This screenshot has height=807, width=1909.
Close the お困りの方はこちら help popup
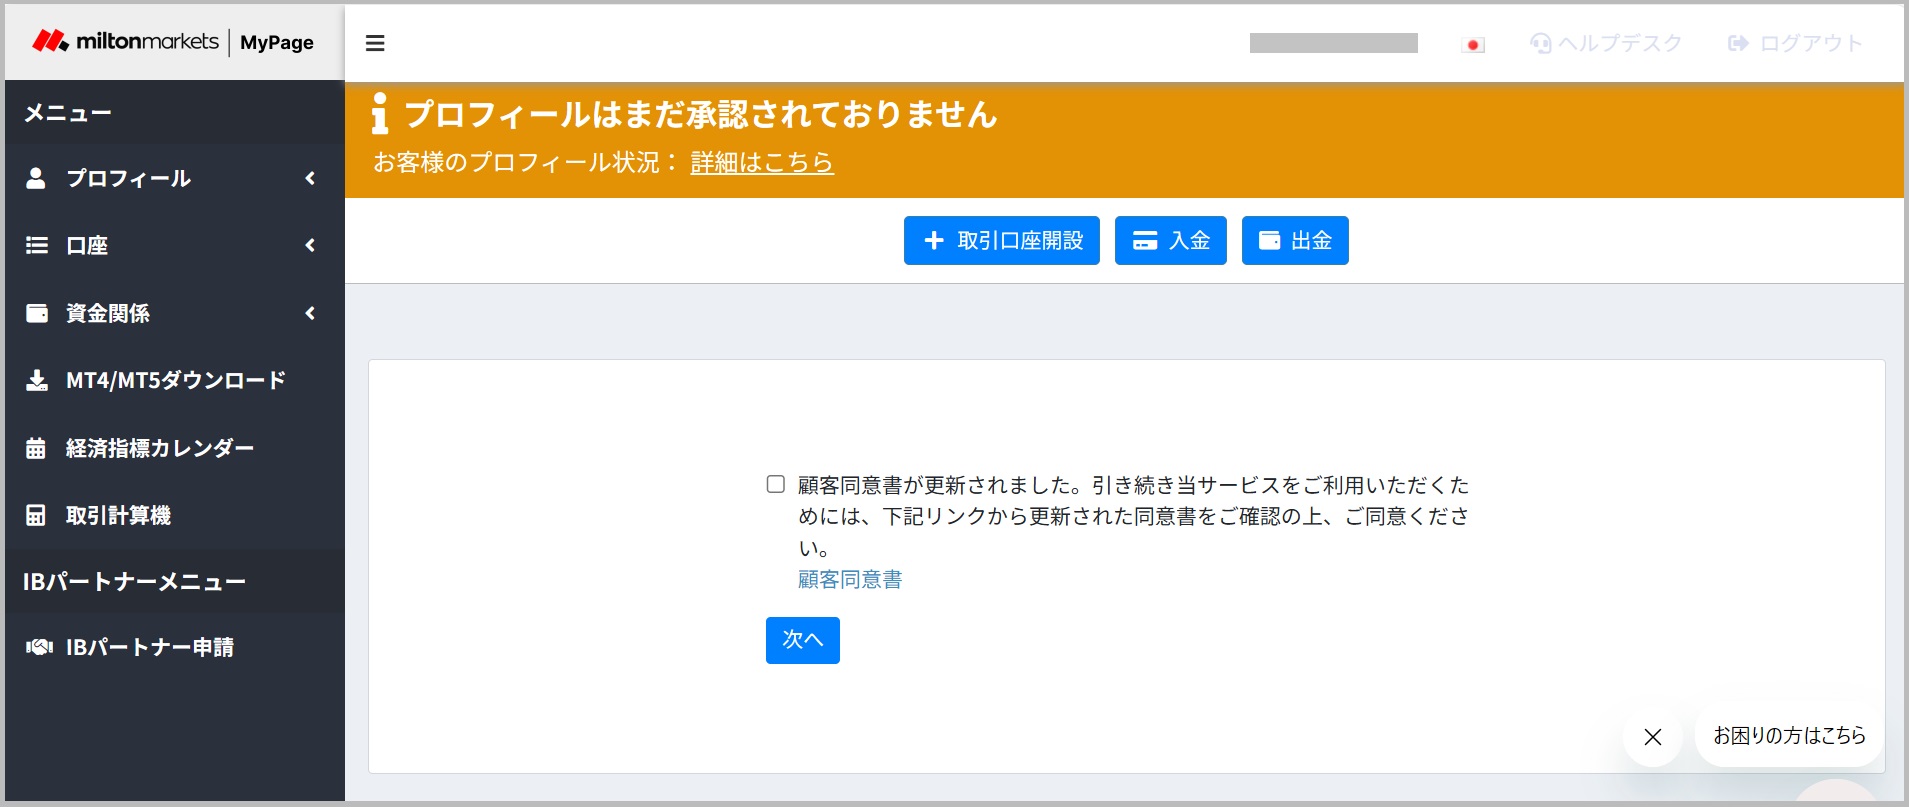tap(1652, 737)
